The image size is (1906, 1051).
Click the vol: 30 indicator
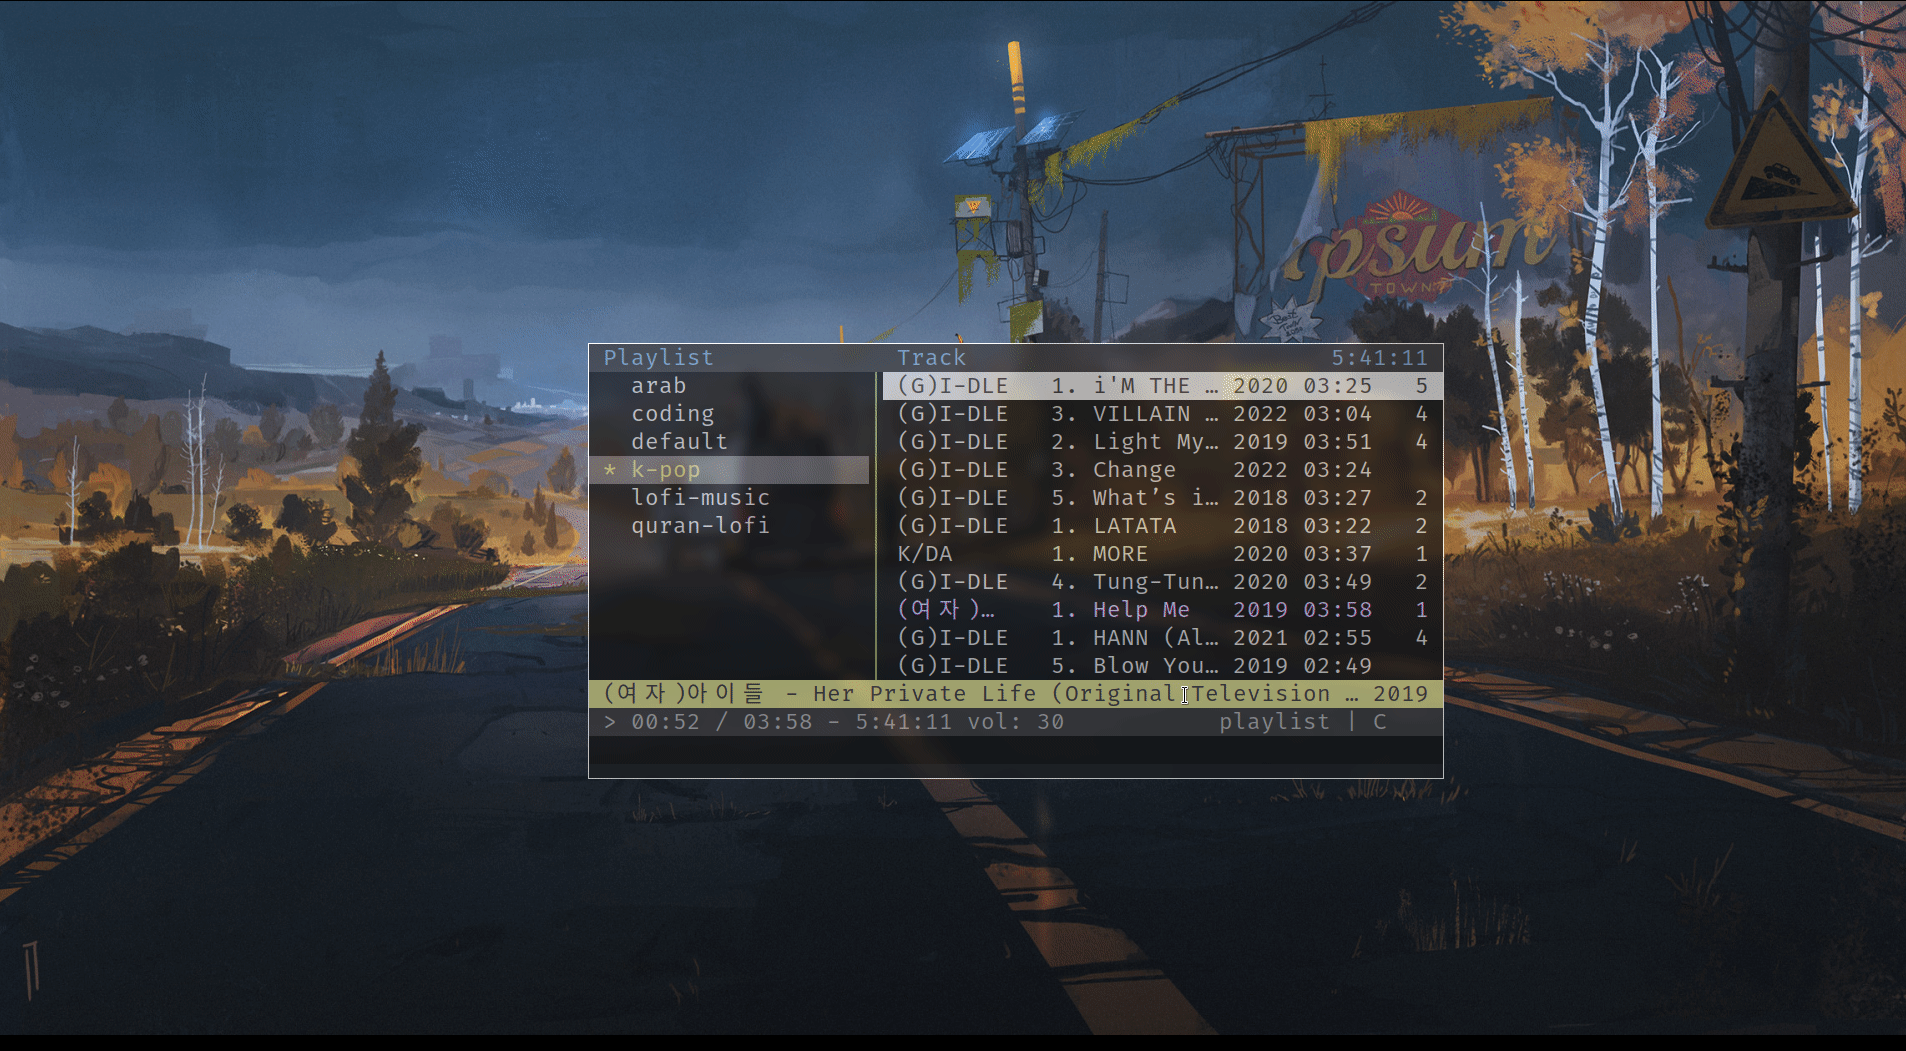[x=1015, y=722]
